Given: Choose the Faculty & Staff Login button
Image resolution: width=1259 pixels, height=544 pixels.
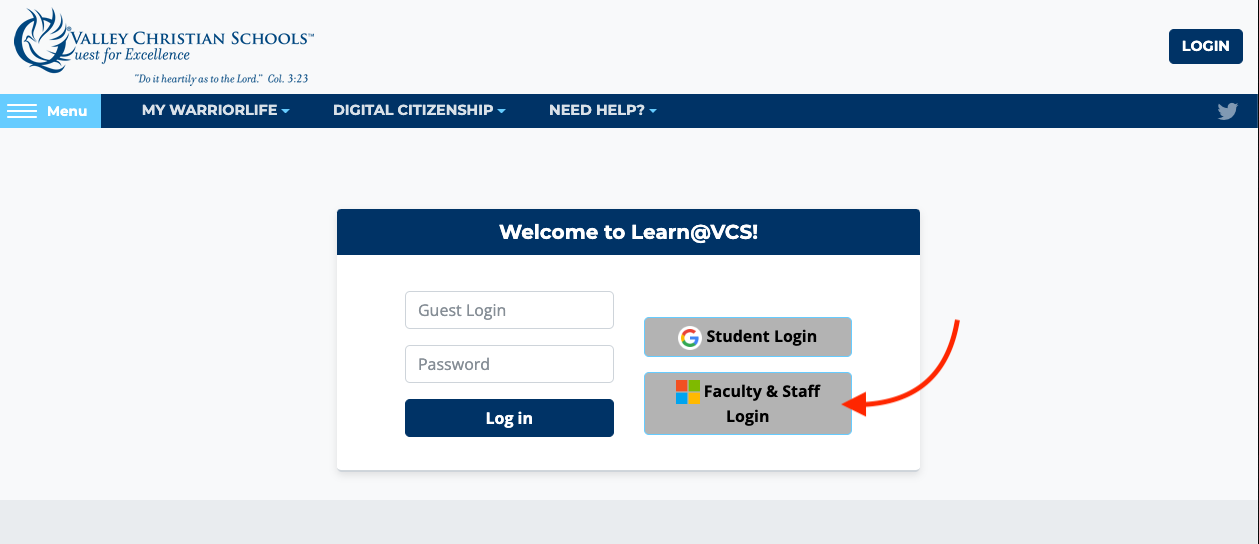Looking at the screenshot, I should click(x=748, y=404).
